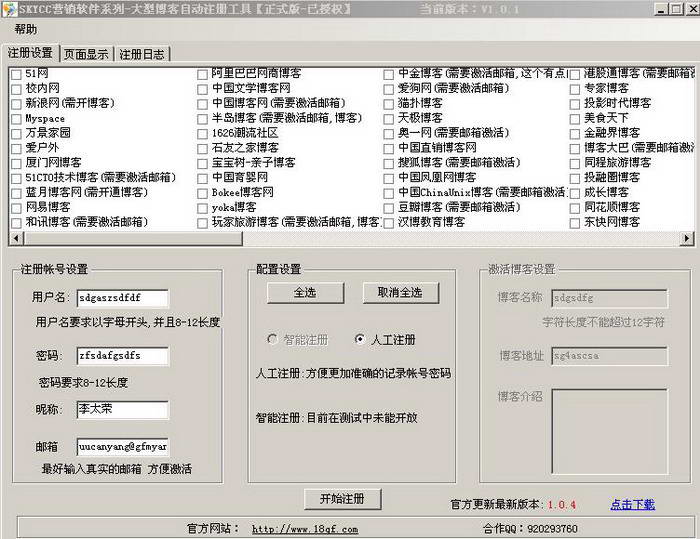Open the 帮助 menu

click(25, 29)
